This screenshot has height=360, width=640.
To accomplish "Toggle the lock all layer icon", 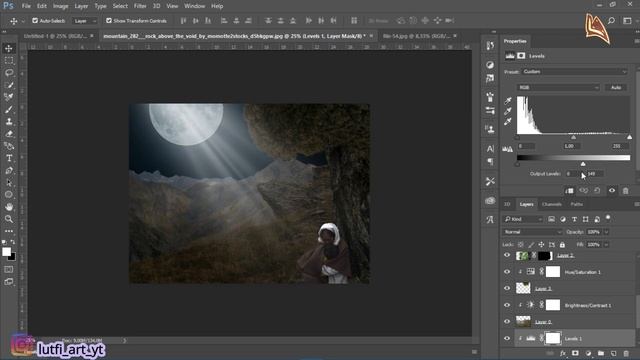I will (562, 244).
